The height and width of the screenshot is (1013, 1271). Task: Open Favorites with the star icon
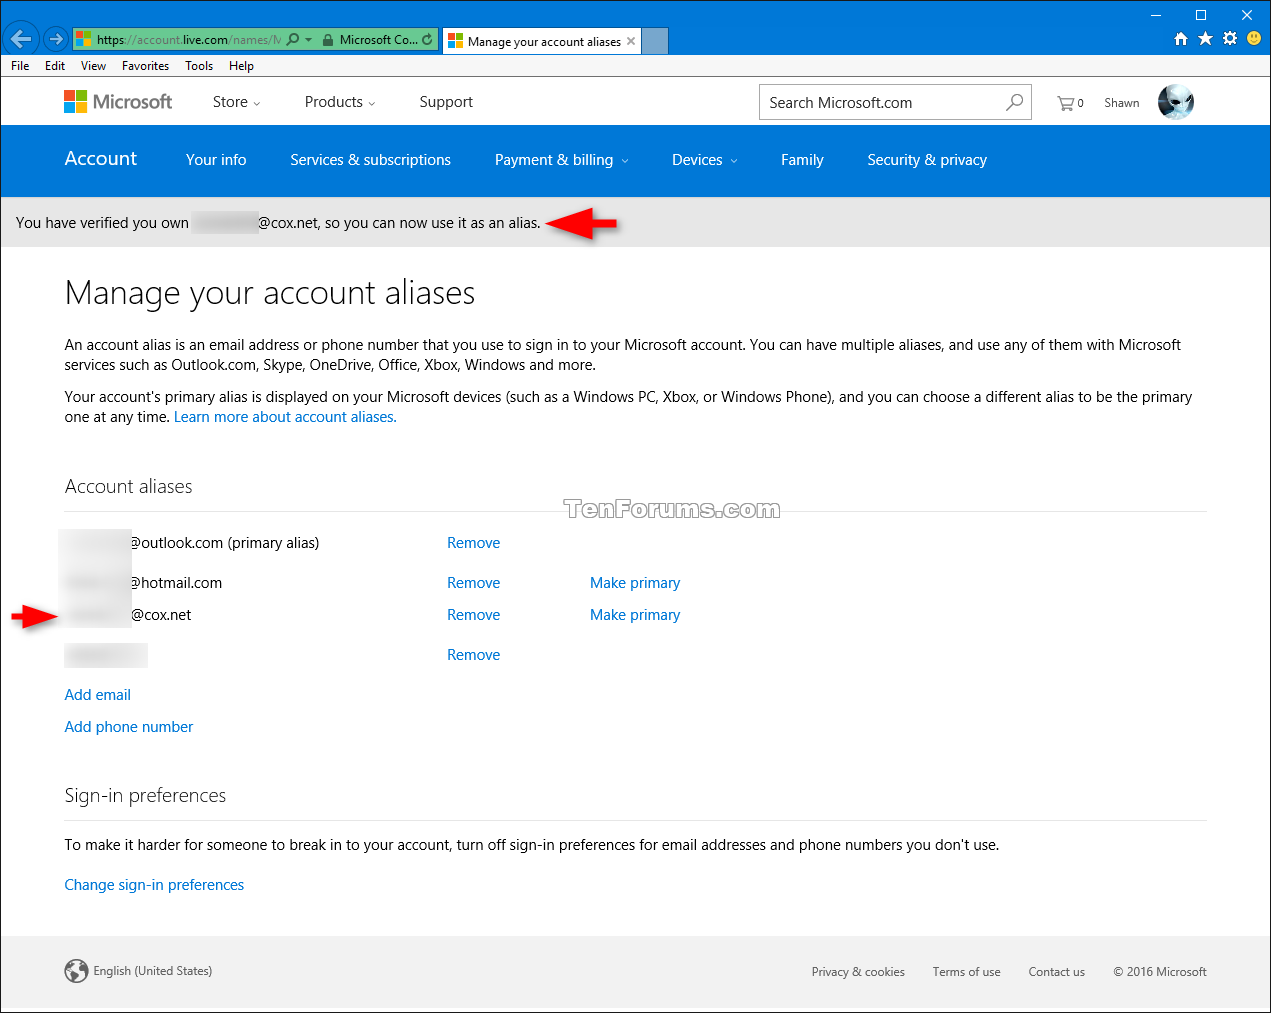point(1205,39)
